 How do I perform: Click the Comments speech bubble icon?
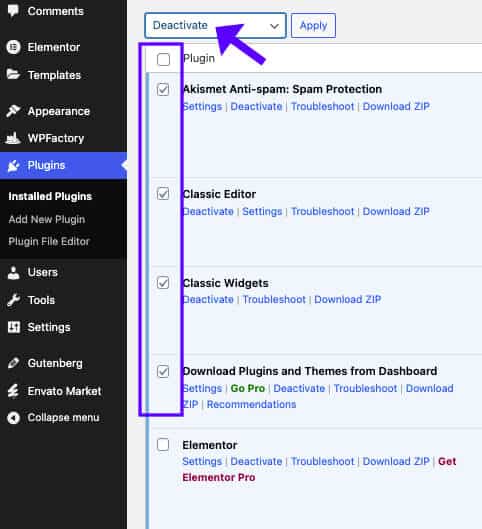click(13, 11)
